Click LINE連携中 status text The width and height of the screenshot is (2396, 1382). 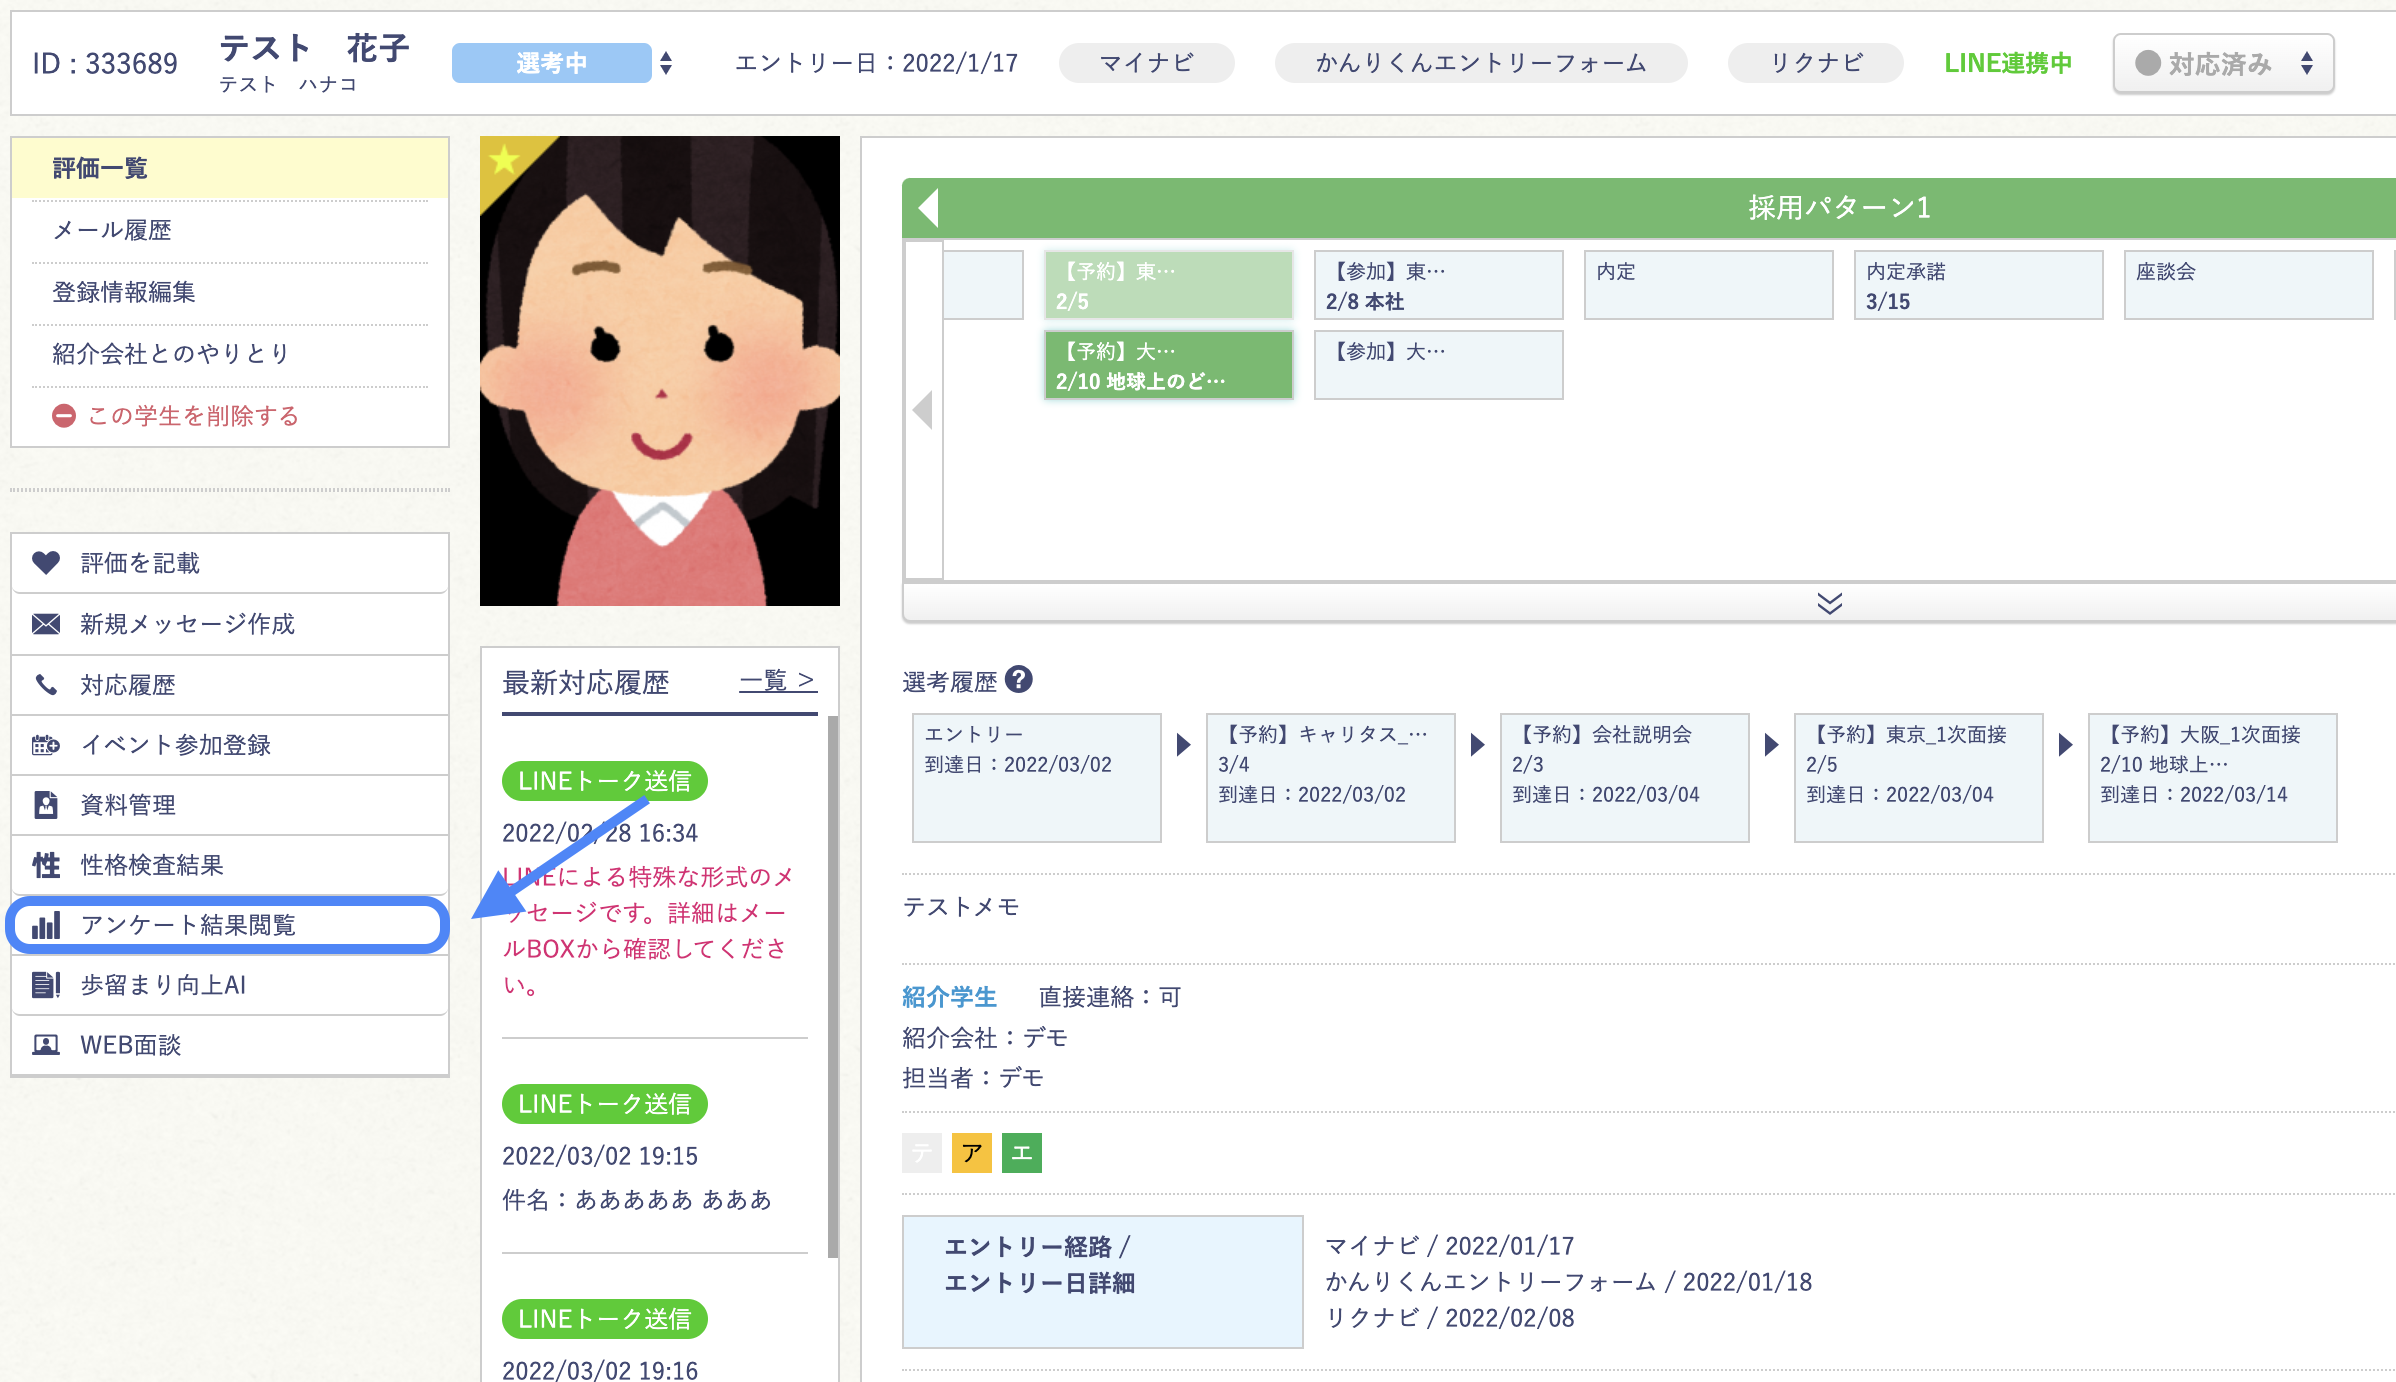[2007, 63]
